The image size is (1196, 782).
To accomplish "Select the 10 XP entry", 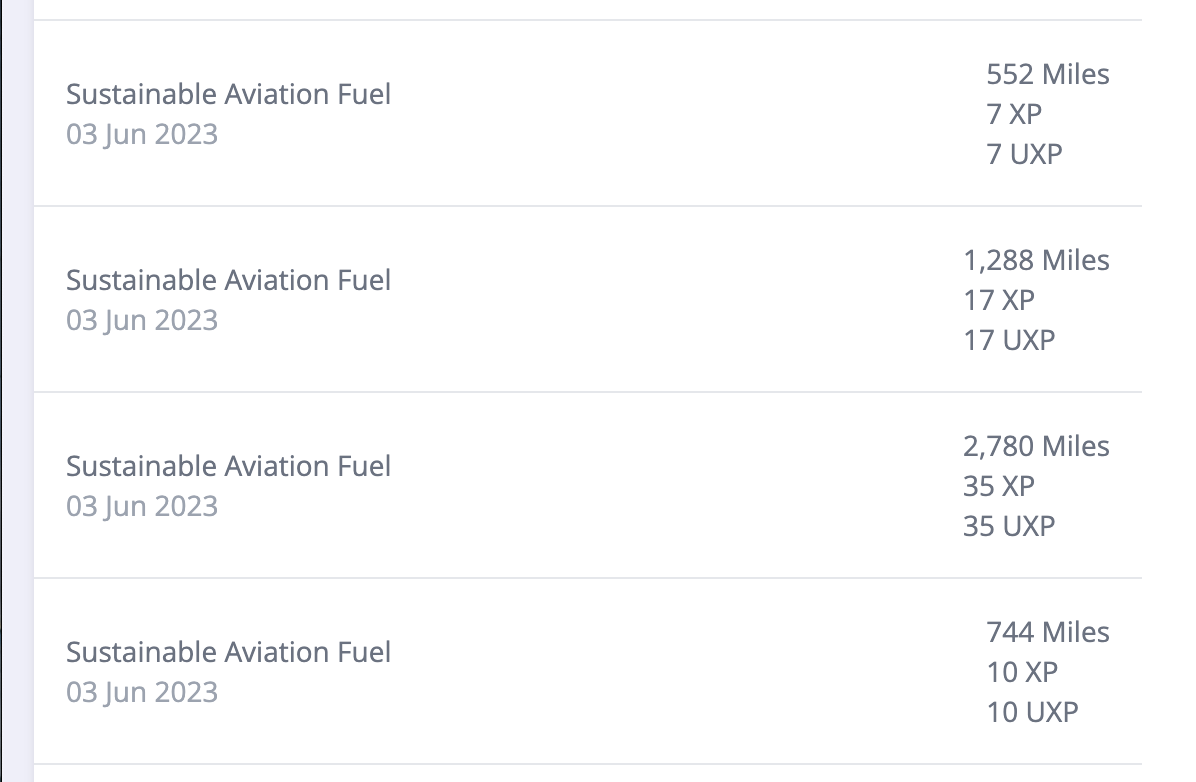I will coord(1022,672).
